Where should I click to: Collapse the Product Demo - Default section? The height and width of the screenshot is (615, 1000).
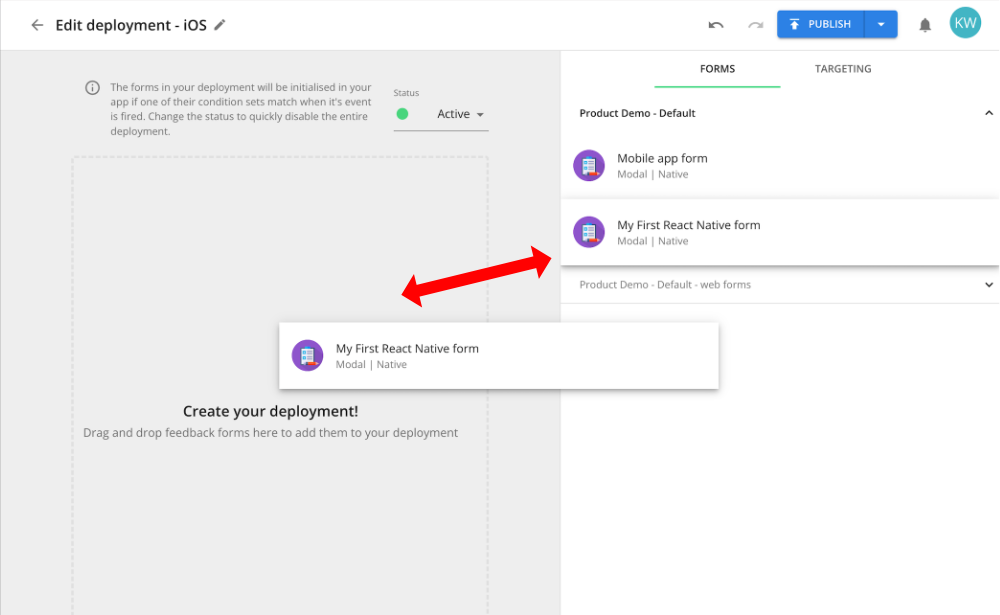click(988, 113)
